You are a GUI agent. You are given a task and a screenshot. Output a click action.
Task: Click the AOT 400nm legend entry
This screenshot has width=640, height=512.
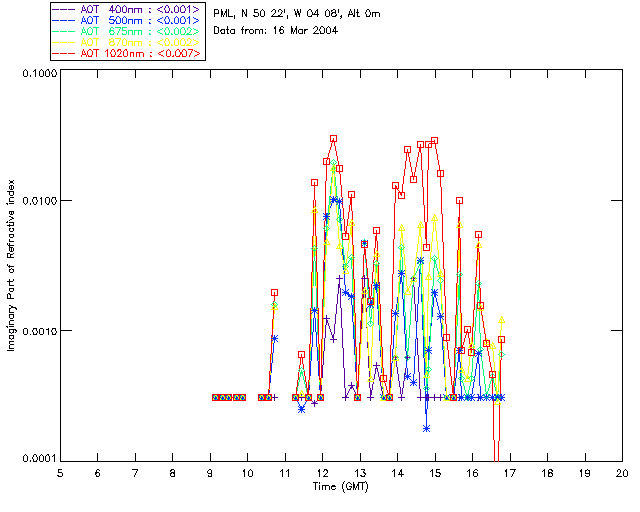click(x=127, y=9)
